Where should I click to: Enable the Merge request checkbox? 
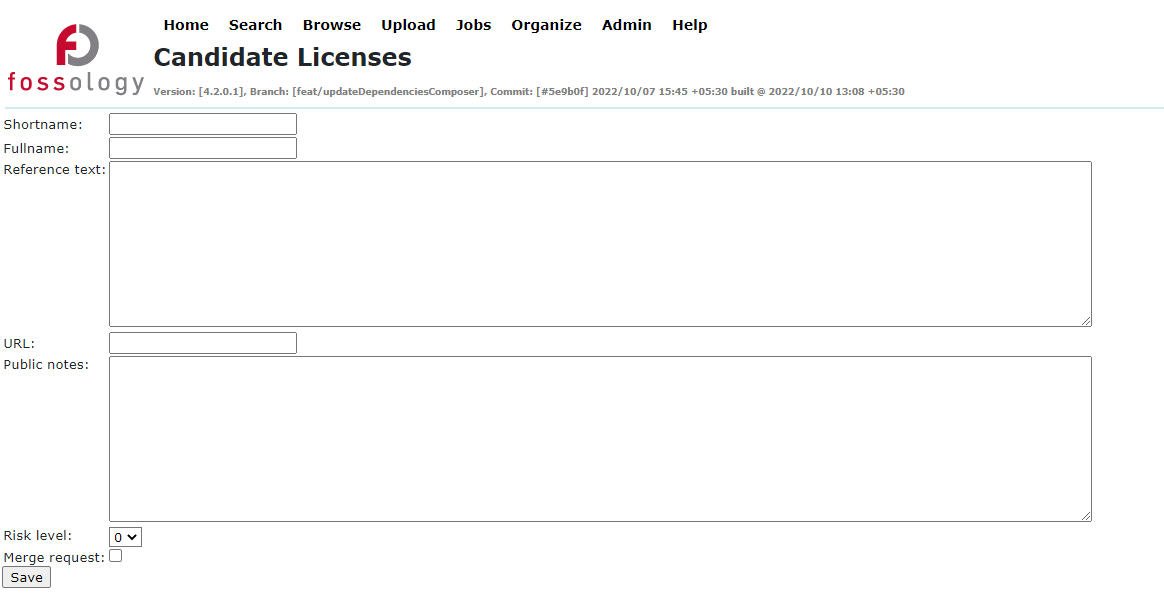[115, 555]
